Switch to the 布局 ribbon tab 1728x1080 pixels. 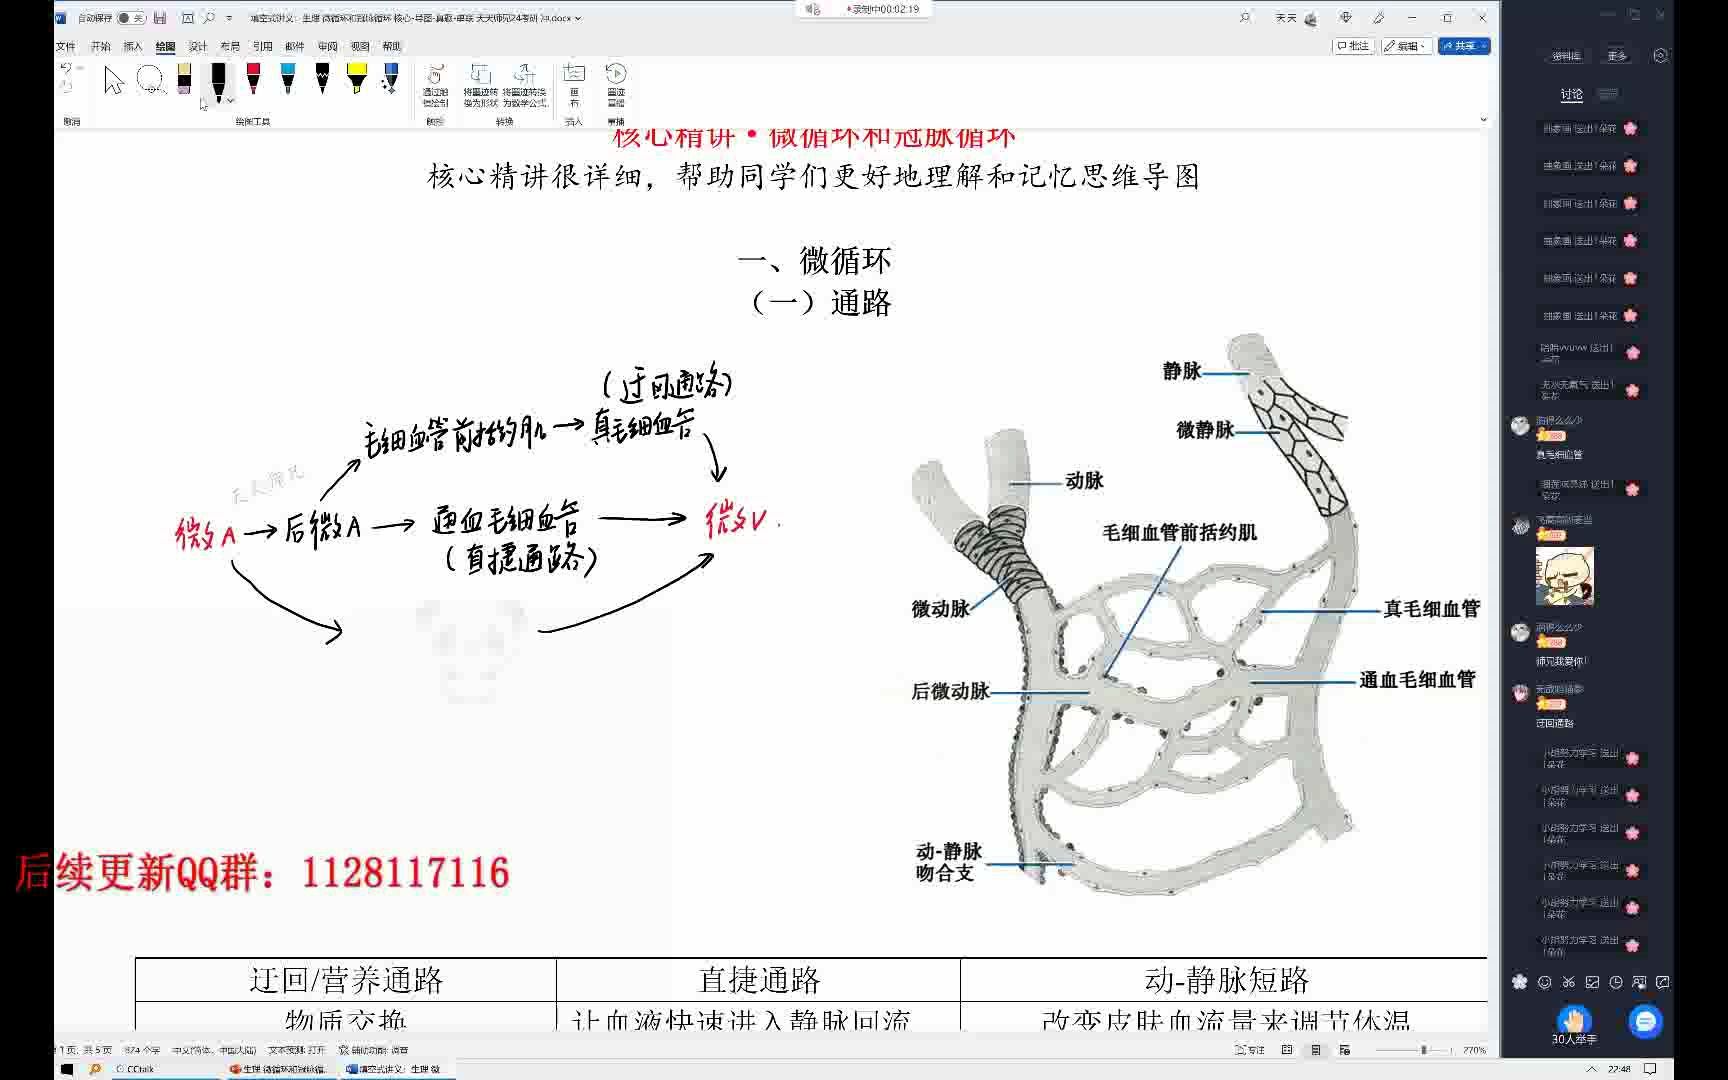230,46
